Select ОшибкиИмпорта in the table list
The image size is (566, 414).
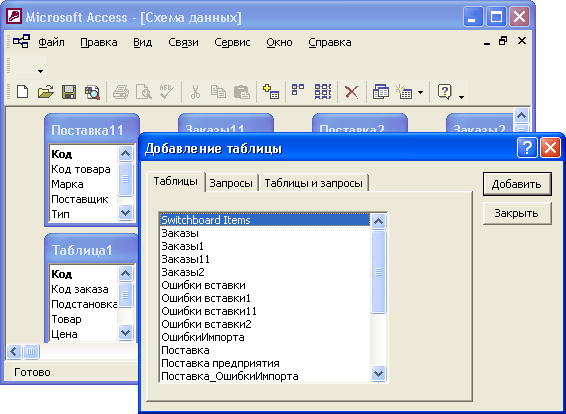click(x=265, y=337)
